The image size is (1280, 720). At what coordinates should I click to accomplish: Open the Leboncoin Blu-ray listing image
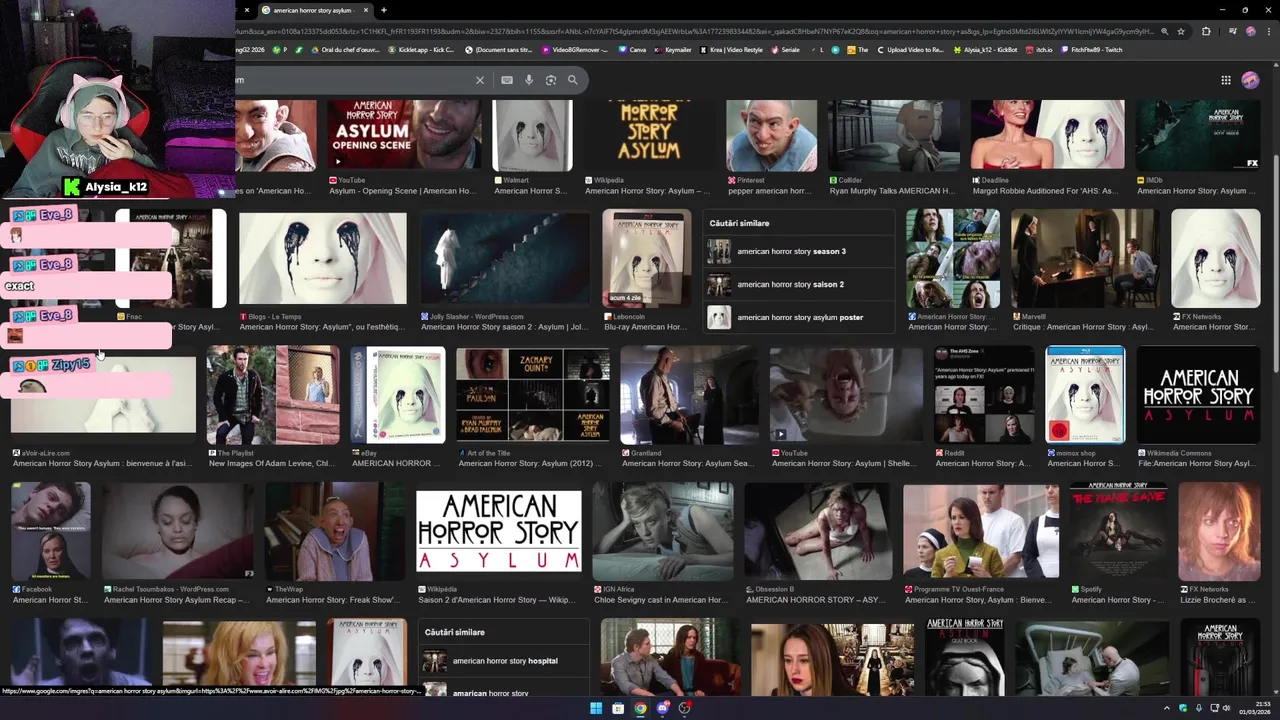click(646, 259)
